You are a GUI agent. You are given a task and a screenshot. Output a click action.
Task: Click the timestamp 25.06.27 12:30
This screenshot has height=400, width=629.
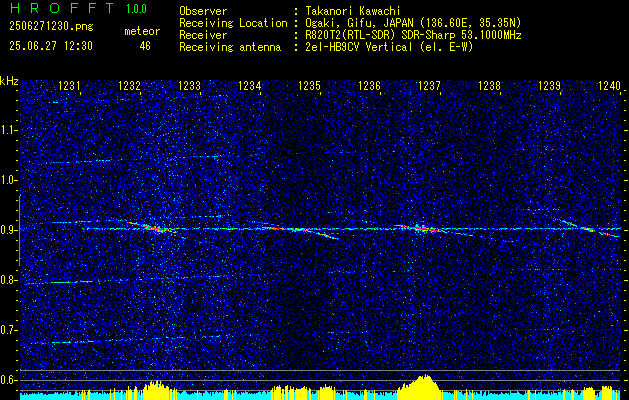tap(51, 46)
